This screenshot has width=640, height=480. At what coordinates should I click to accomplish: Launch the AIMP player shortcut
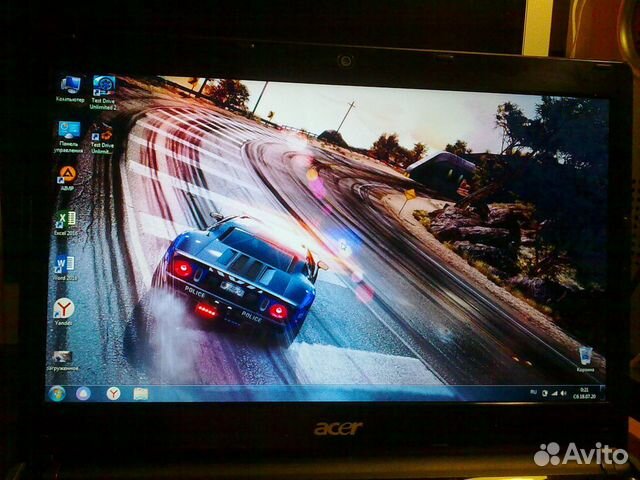[67, 178]
